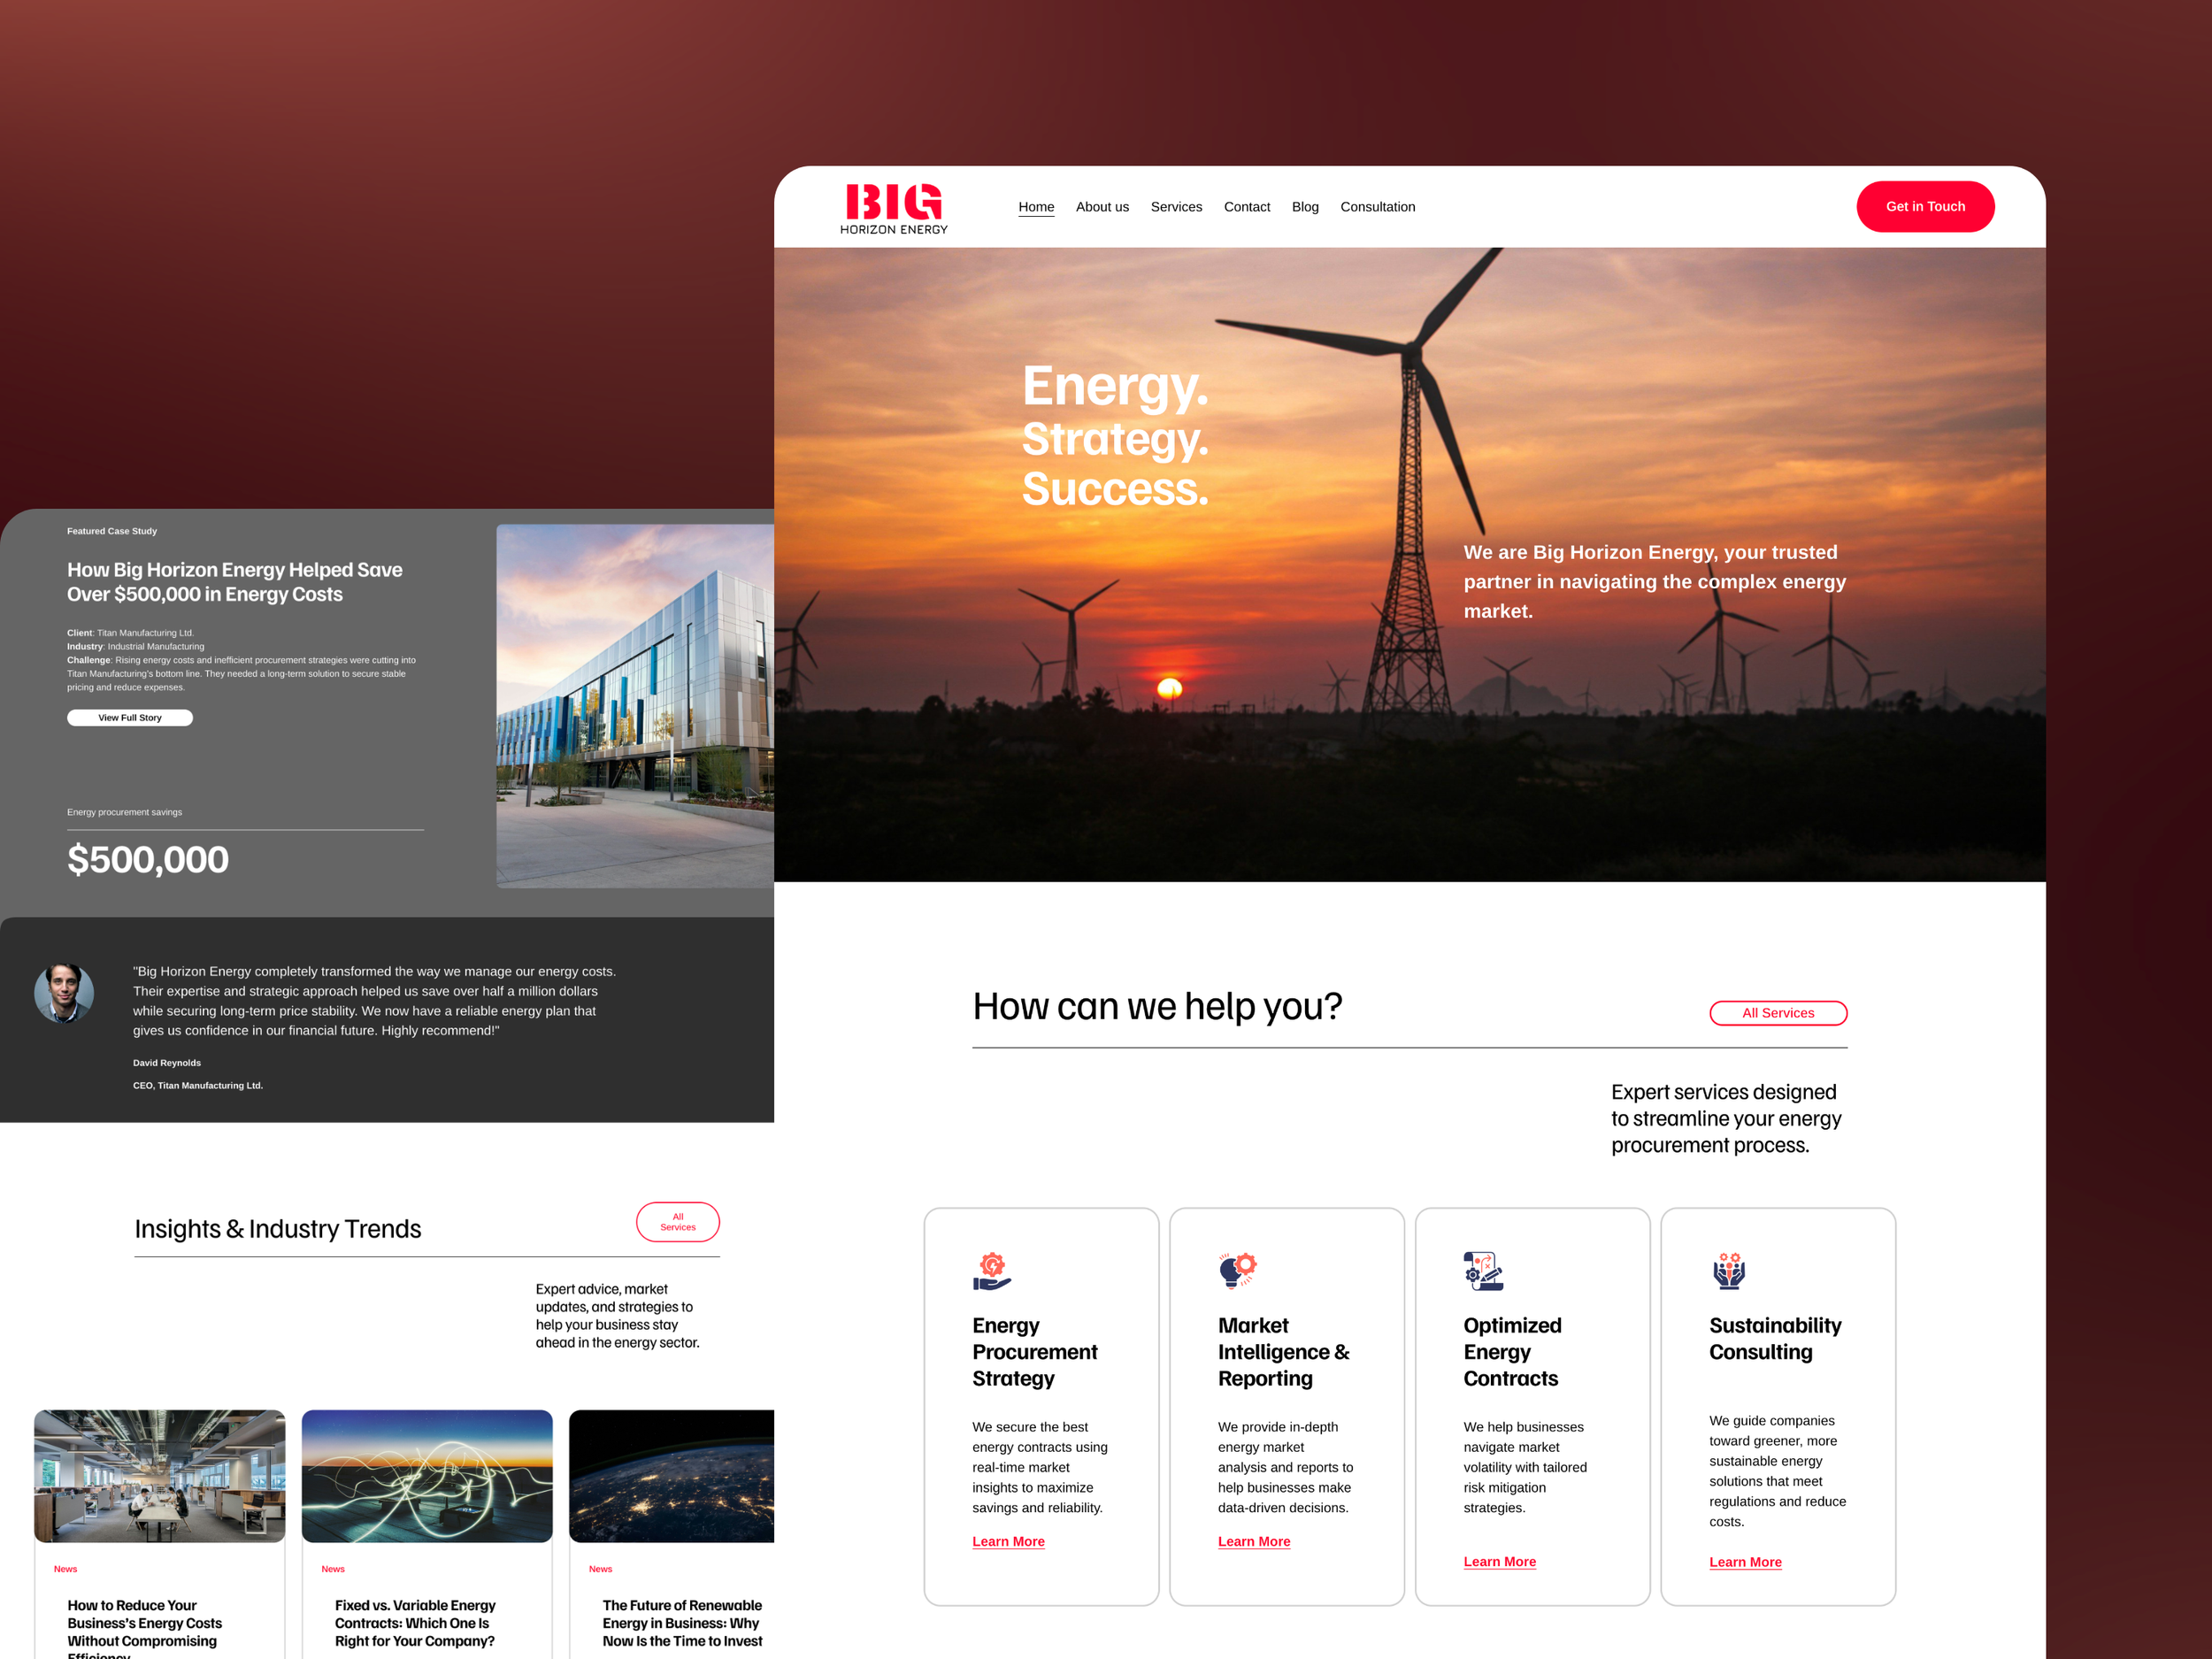Follow Learn More under Market Intelligence & Reporting
Viewport: 2212px width, 1659px height.
(x=1254, y=1541)
